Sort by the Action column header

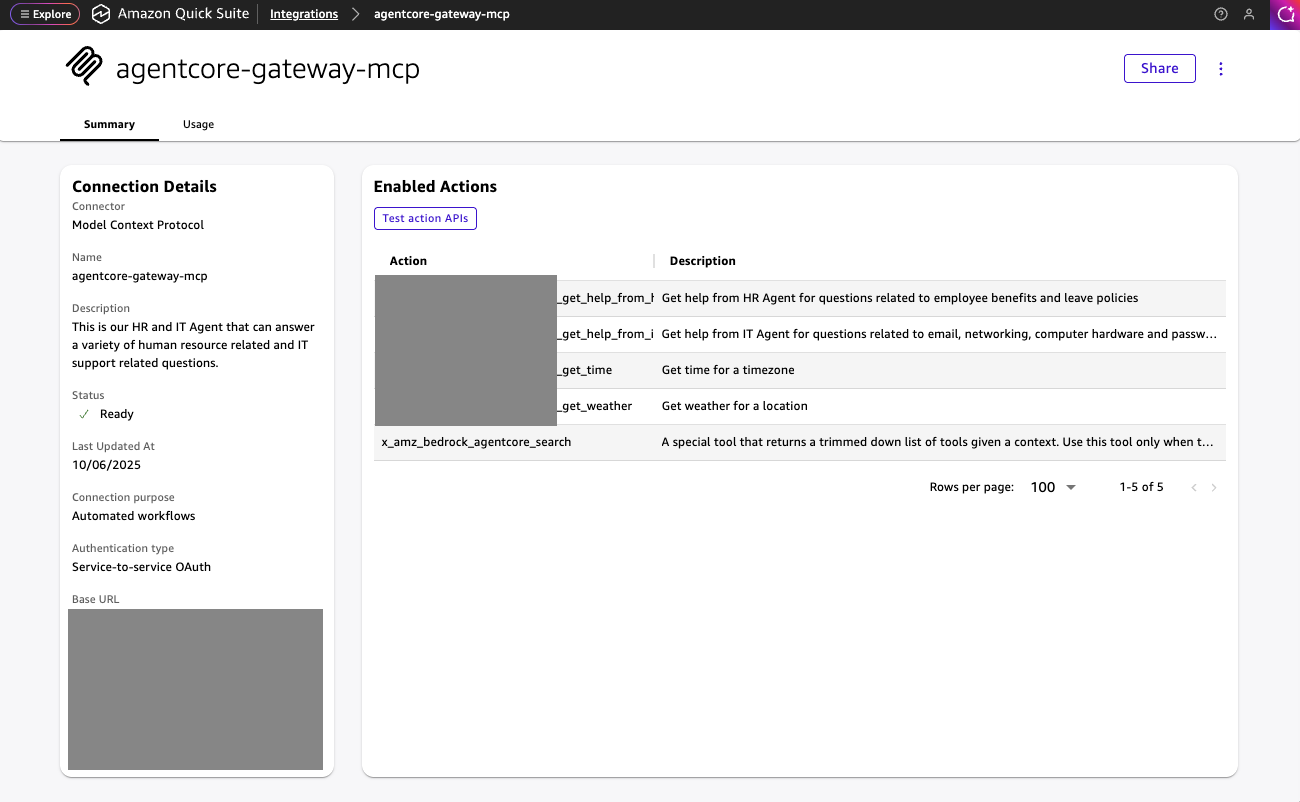[x=408, y=261]
